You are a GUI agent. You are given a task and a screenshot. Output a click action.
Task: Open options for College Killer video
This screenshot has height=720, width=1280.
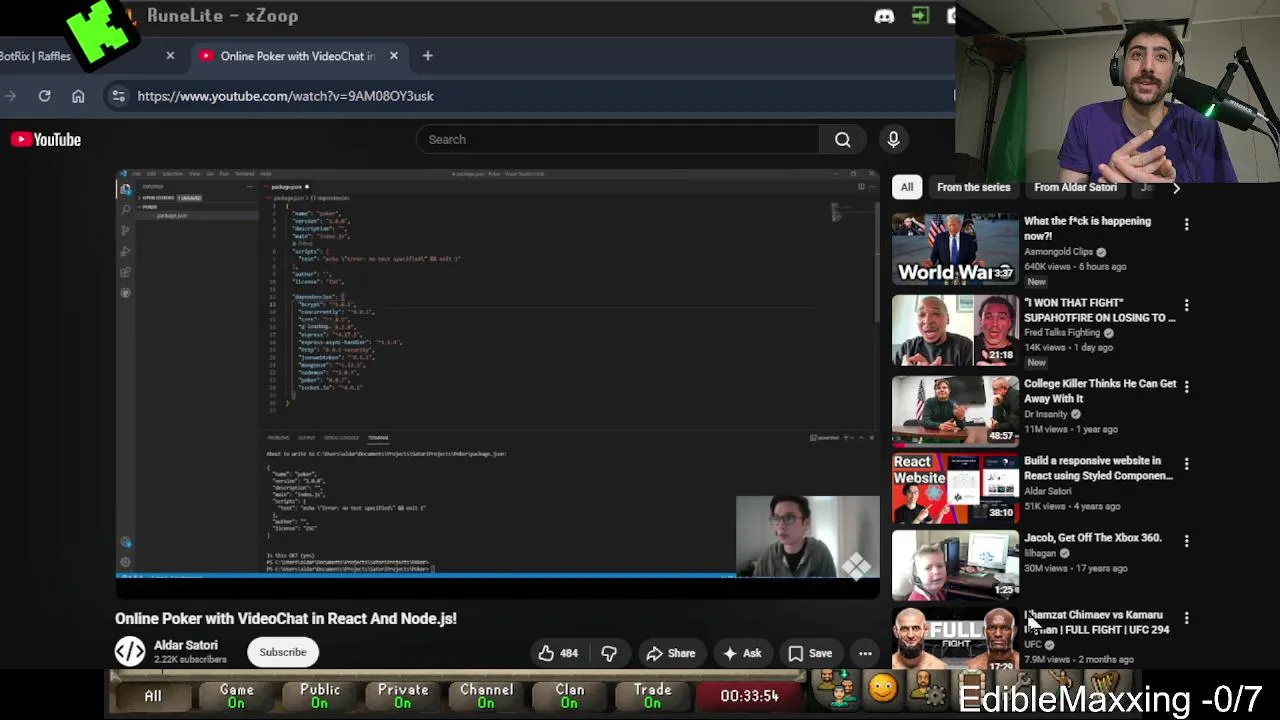[1186, 386]
